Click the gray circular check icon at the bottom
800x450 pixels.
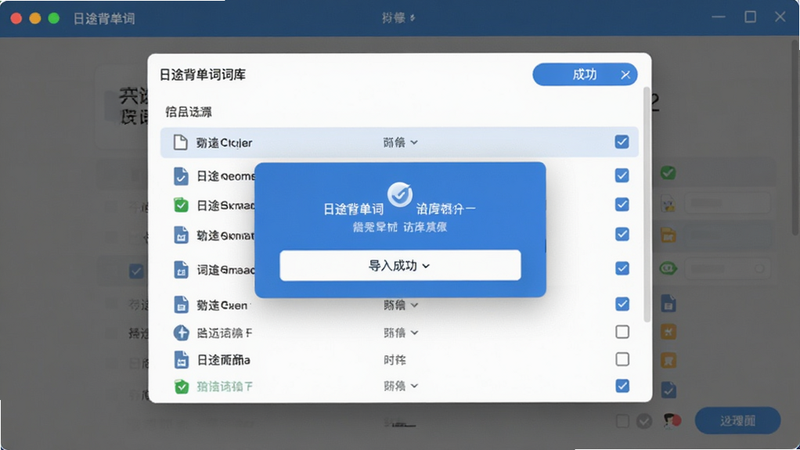pyautogui.click(x=644, y=421)
